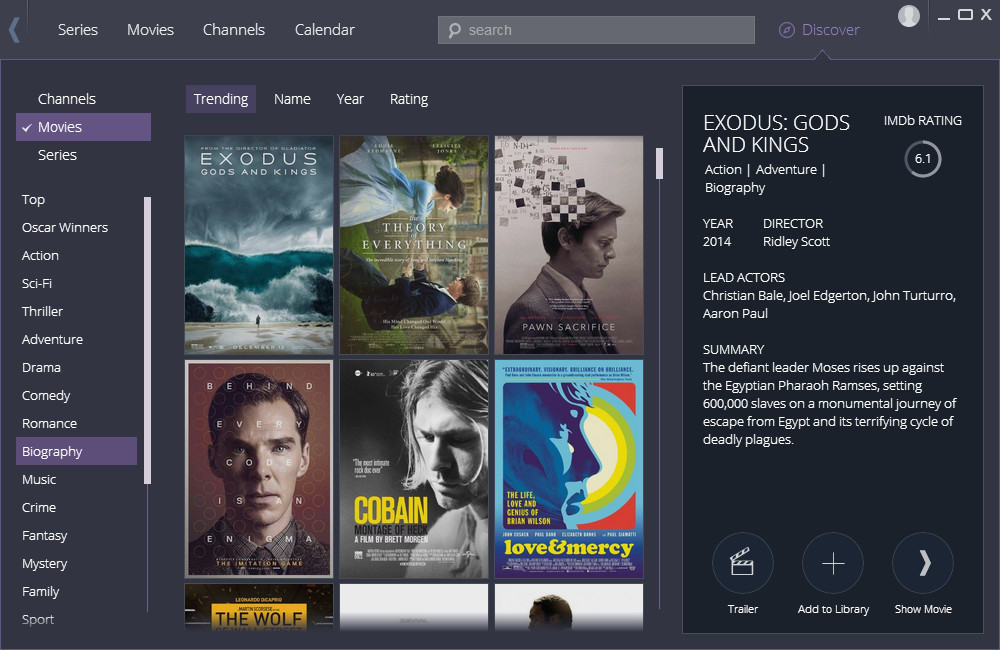Filter by Sport genre
Screen dimensions: 1000x650
point(38,619)
